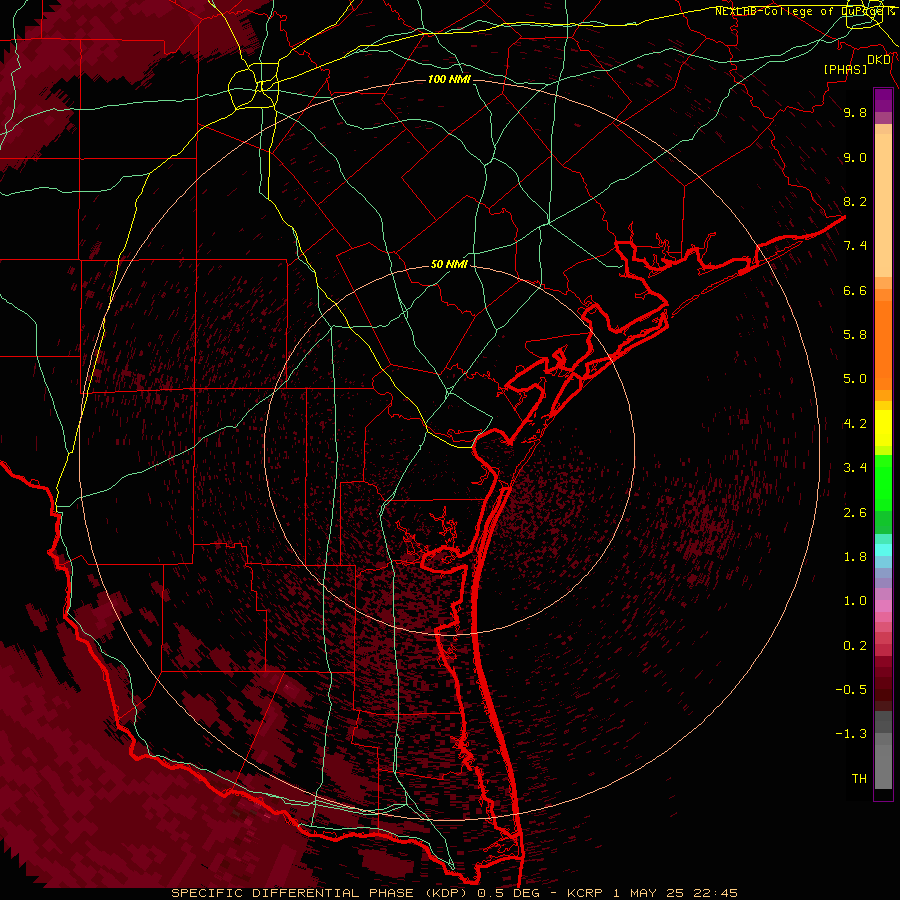
Task: Click the cyan legend swatch
Action: click(883, 550)
